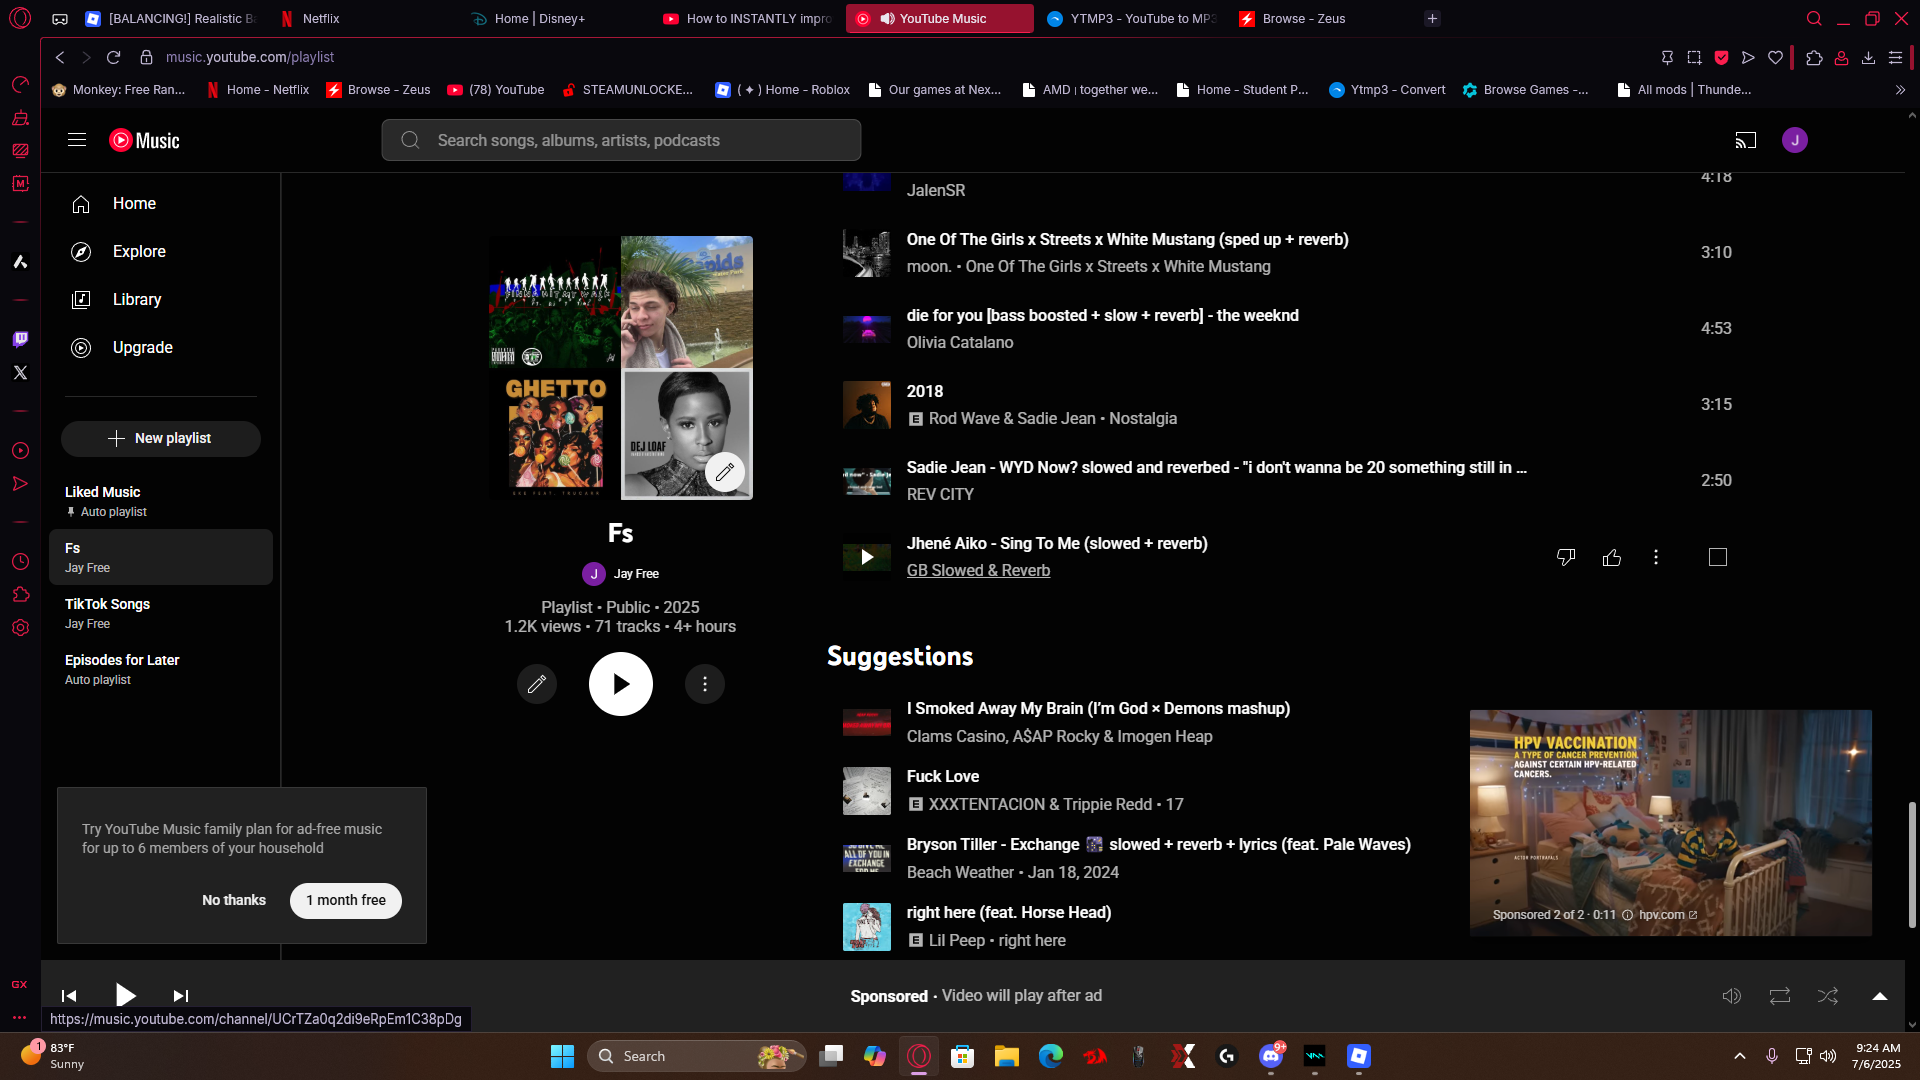Like the Jhené Aiko Sing To Me track
Image resolution: width=1920 pixels, height=1080 pixels.
click(x=1612, y=557)
